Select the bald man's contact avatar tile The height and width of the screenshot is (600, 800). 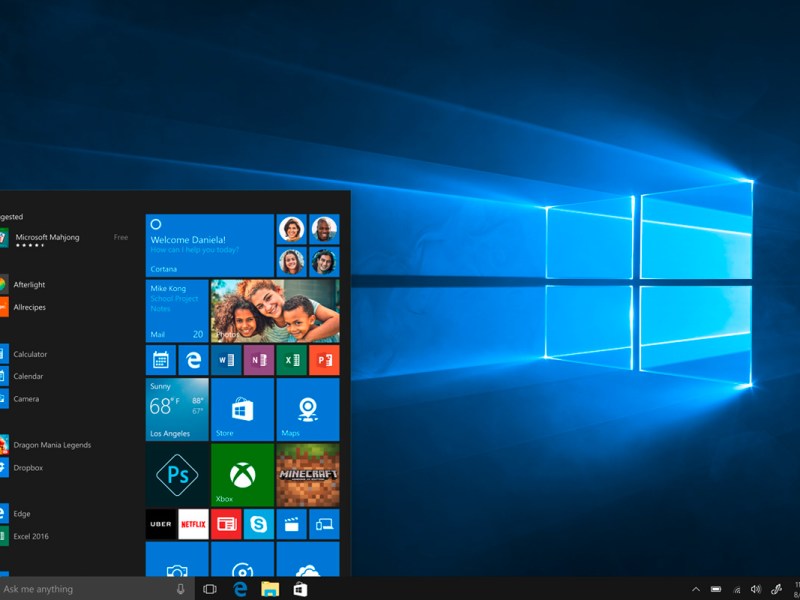(x=324, y=229)
